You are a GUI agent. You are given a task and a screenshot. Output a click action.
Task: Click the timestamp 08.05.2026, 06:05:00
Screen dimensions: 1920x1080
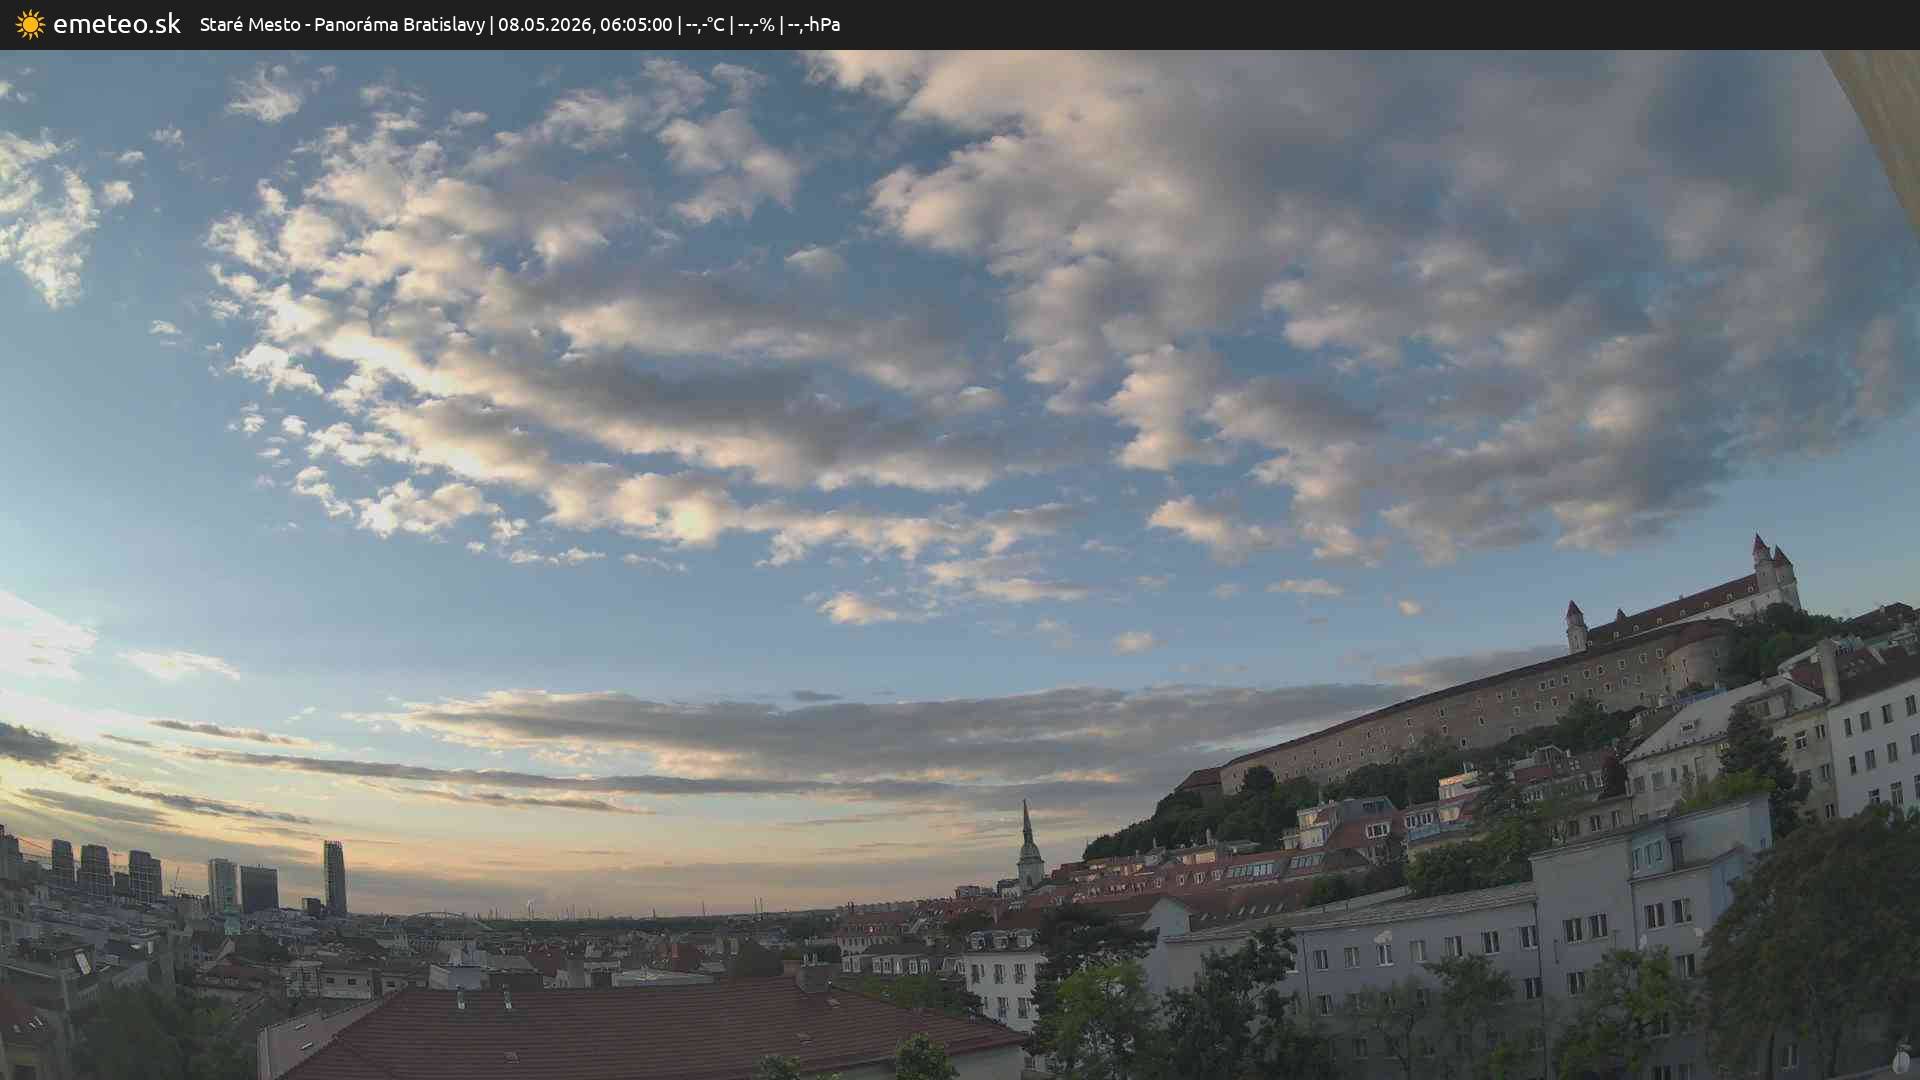pyautogui.click(x=585, y=24)
